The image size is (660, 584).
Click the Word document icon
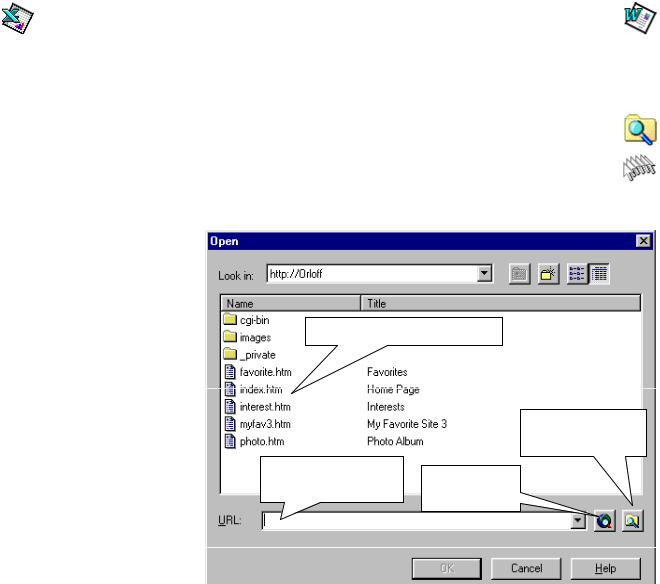point(640,18)
